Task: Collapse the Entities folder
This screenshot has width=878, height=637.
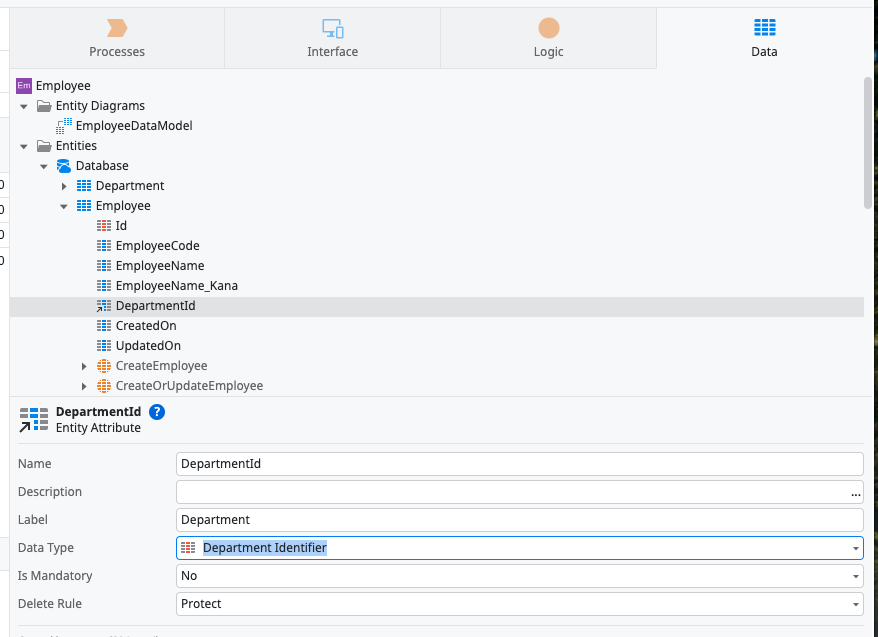Action: [x=24, y=146]
